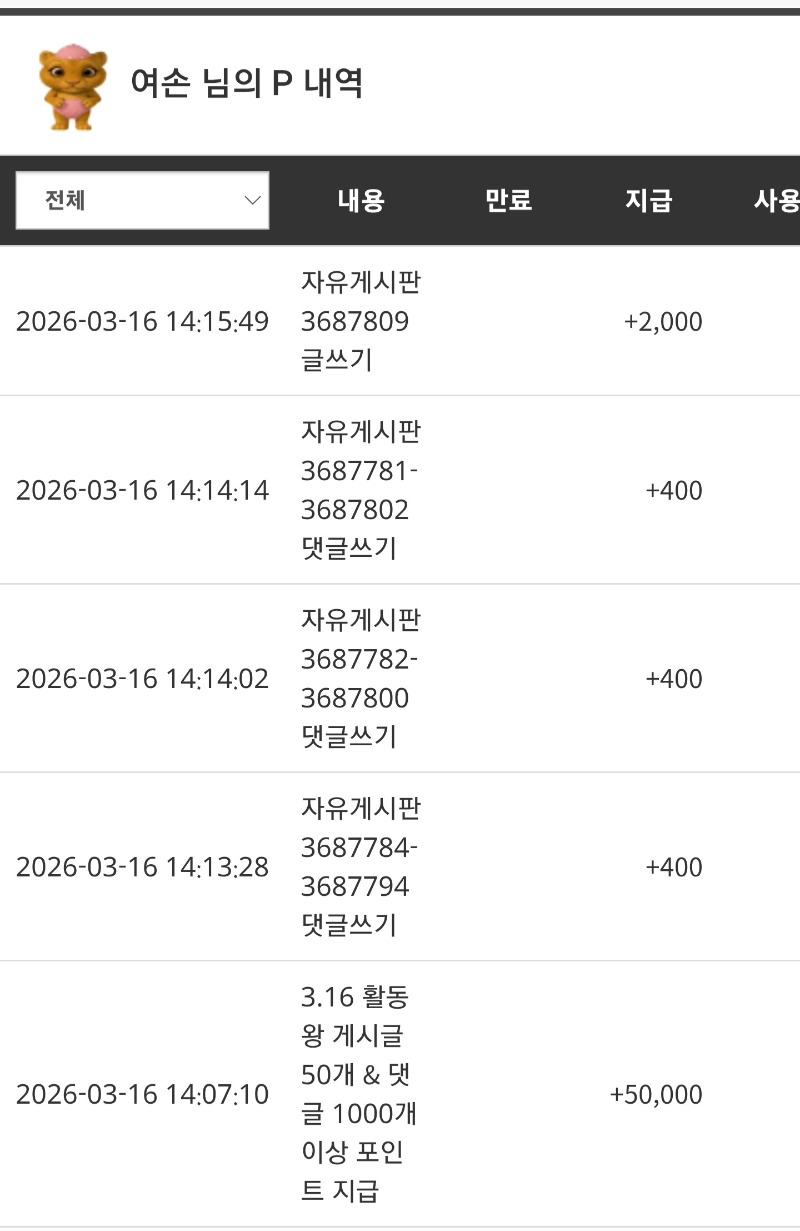Click the 여손 님의 P 내역 title
Screen dimensions: 800x1231
(246, 84)
